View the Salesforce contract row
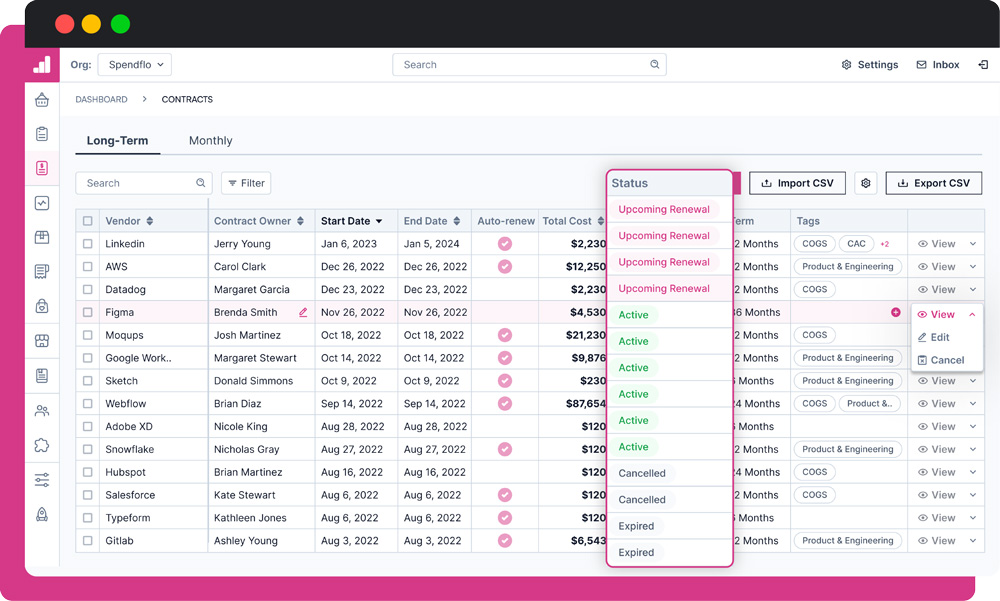This screenshot has width=1000, height=601. click(936, 495)
